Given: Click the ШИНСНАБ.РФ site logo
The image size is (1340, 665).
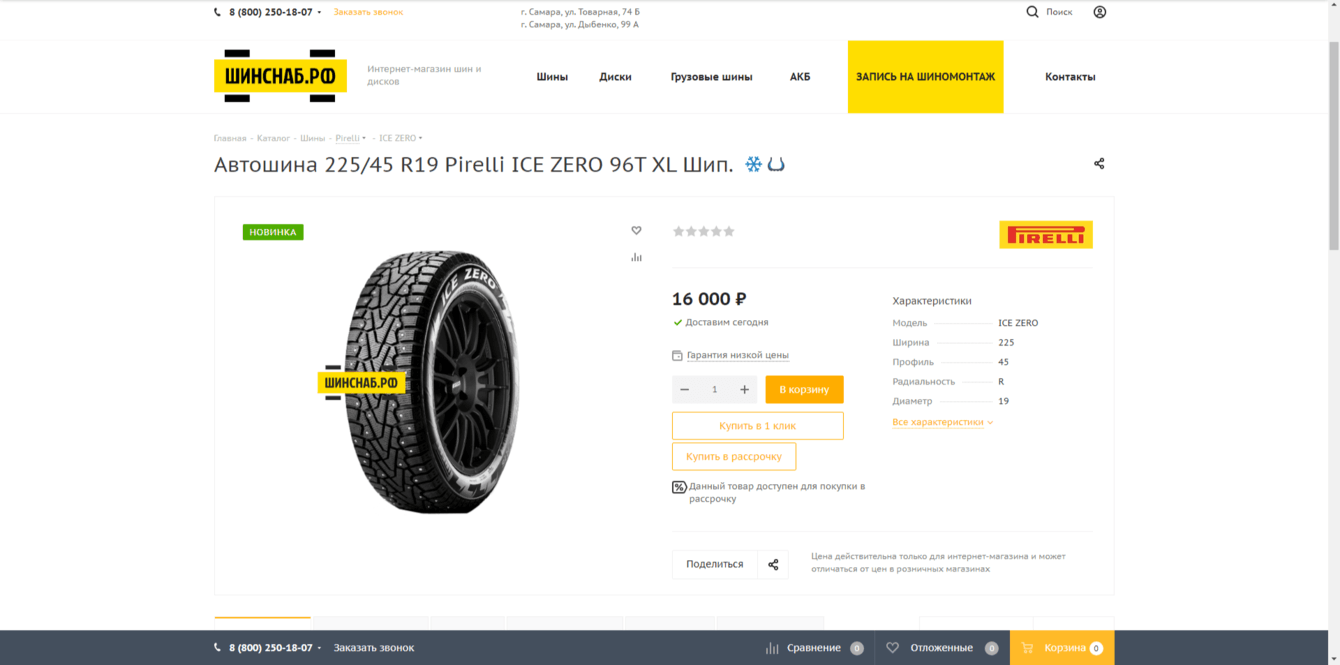Looking at the screenshot, I should pos(280,76).
